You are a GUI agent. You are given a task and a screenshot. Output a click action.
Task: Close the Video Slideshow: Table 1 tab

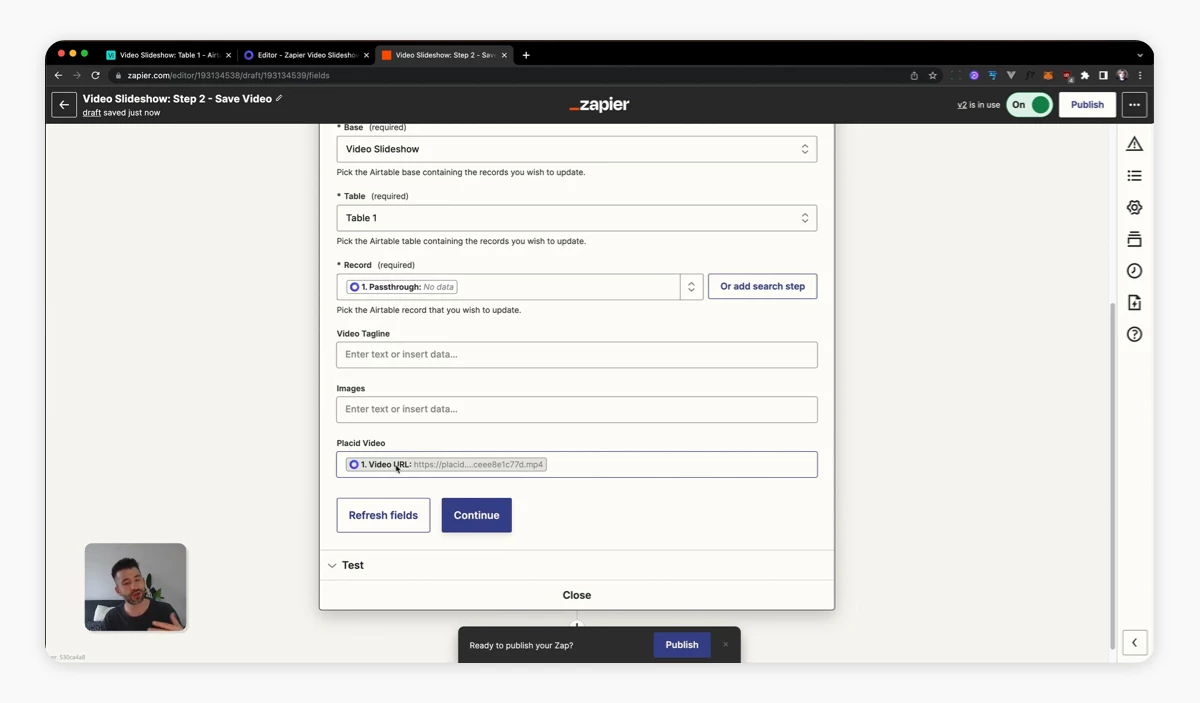(x=228, y=55)
